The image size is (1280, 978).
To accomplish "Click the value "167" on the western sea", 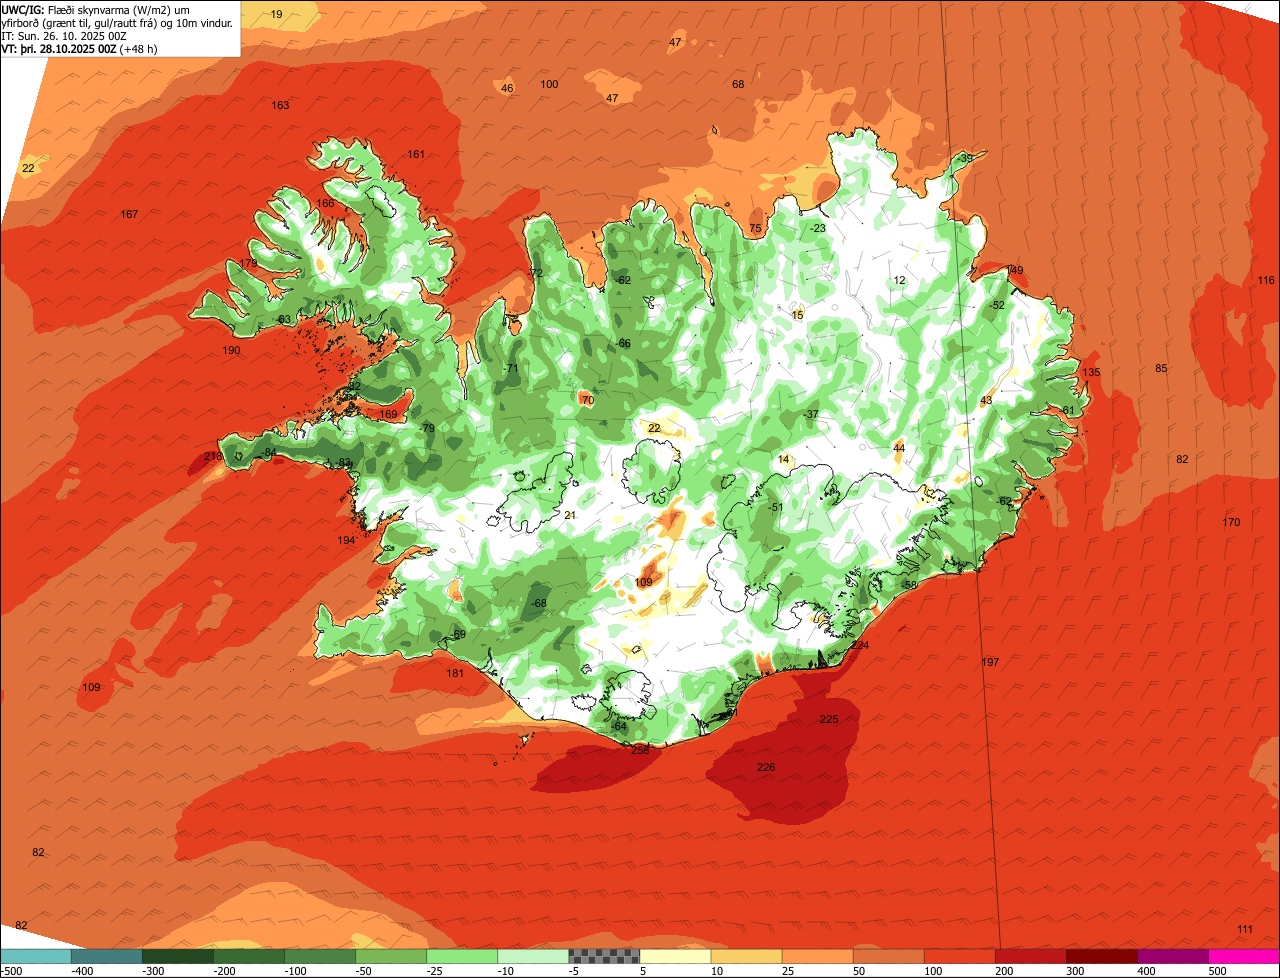I will [129, 214].
